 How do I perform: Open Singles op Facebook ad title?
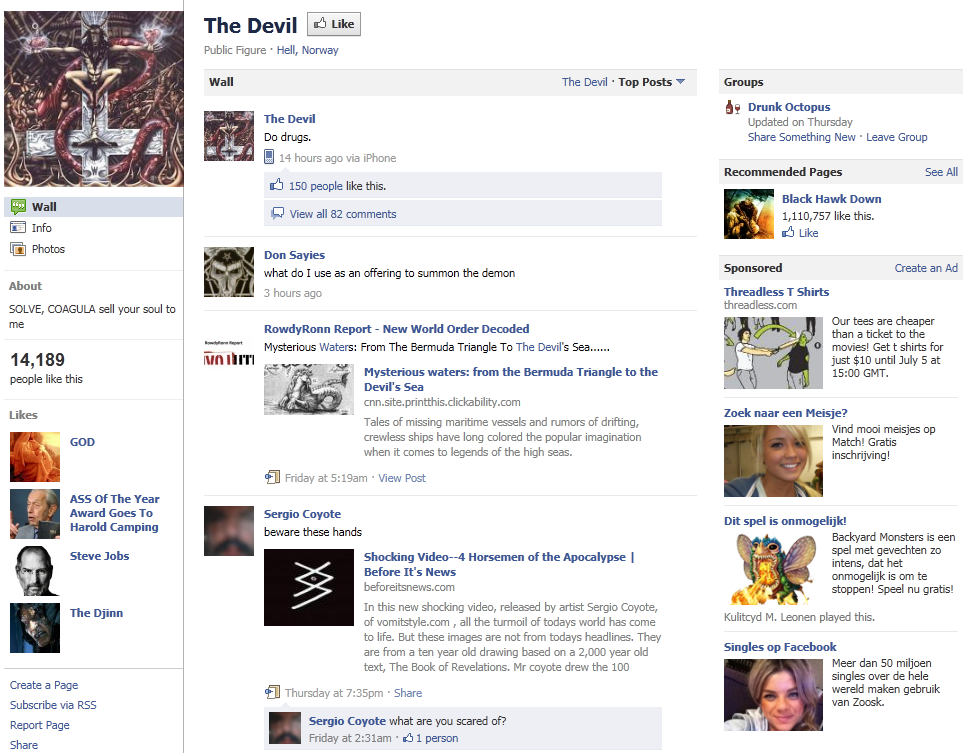(780, 647)
